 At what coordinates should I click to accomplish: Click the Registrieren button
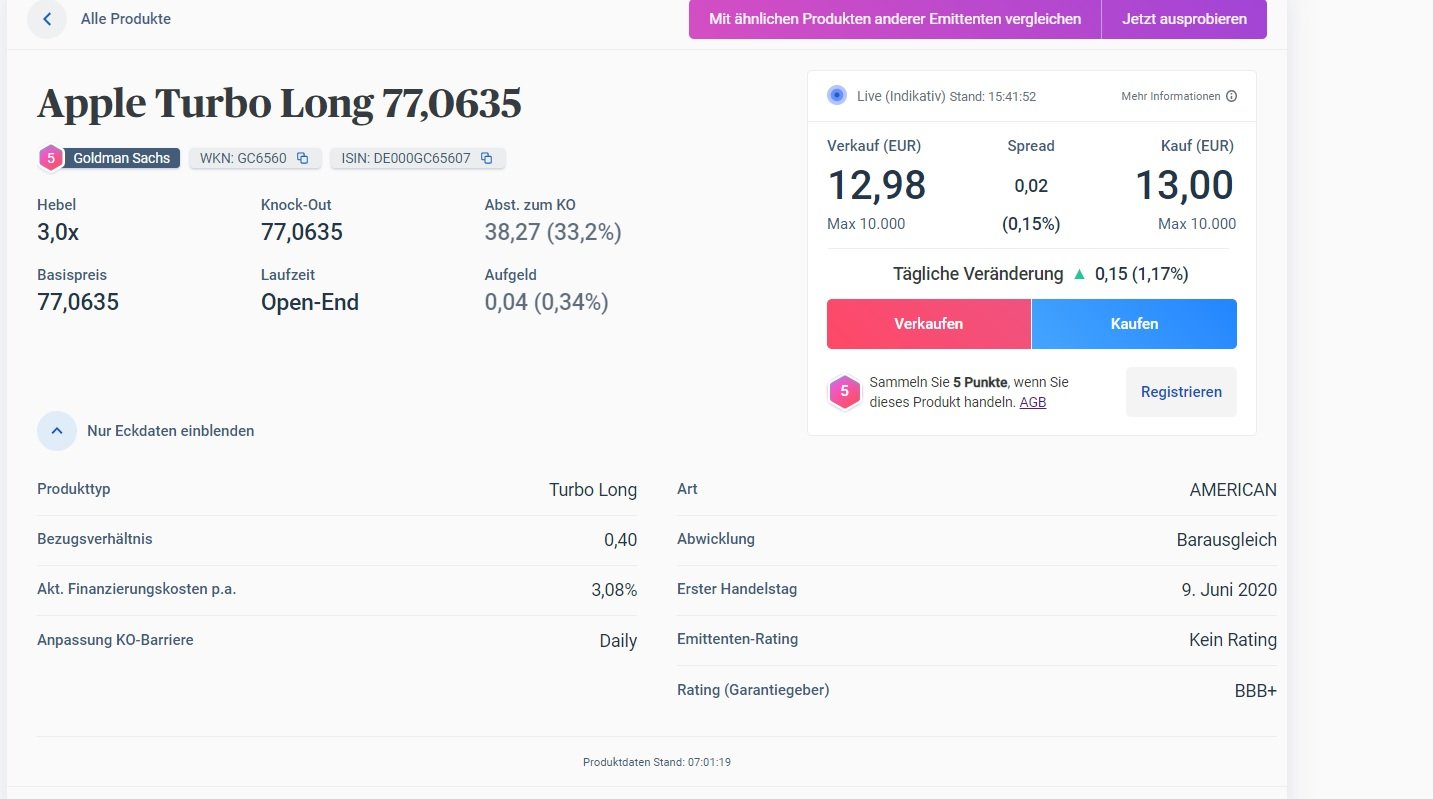[1181, 392]
